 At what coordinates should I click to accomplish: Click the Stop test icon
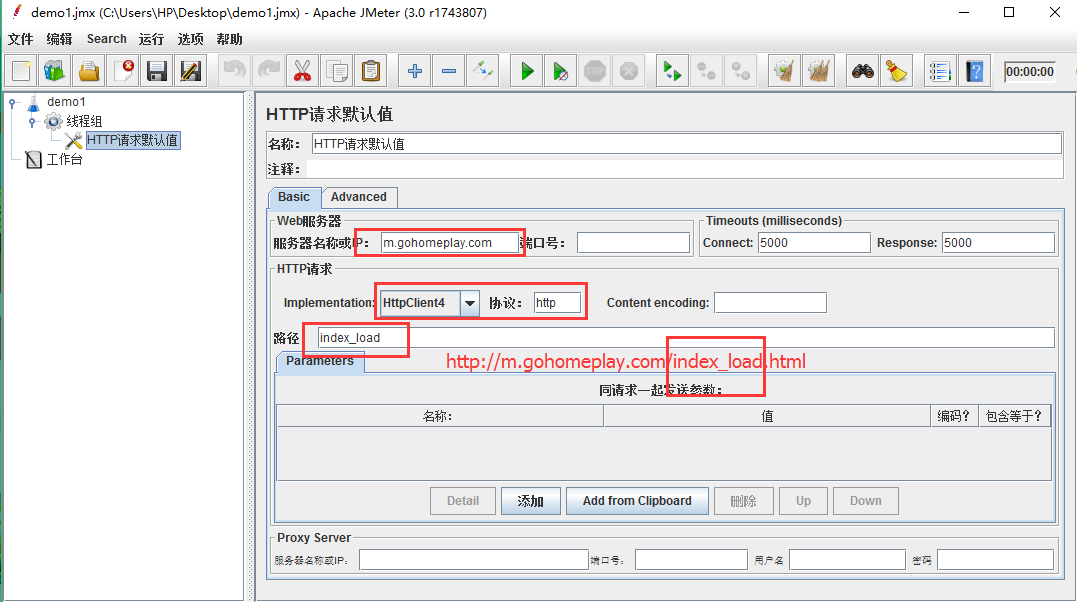pos(595,71)
